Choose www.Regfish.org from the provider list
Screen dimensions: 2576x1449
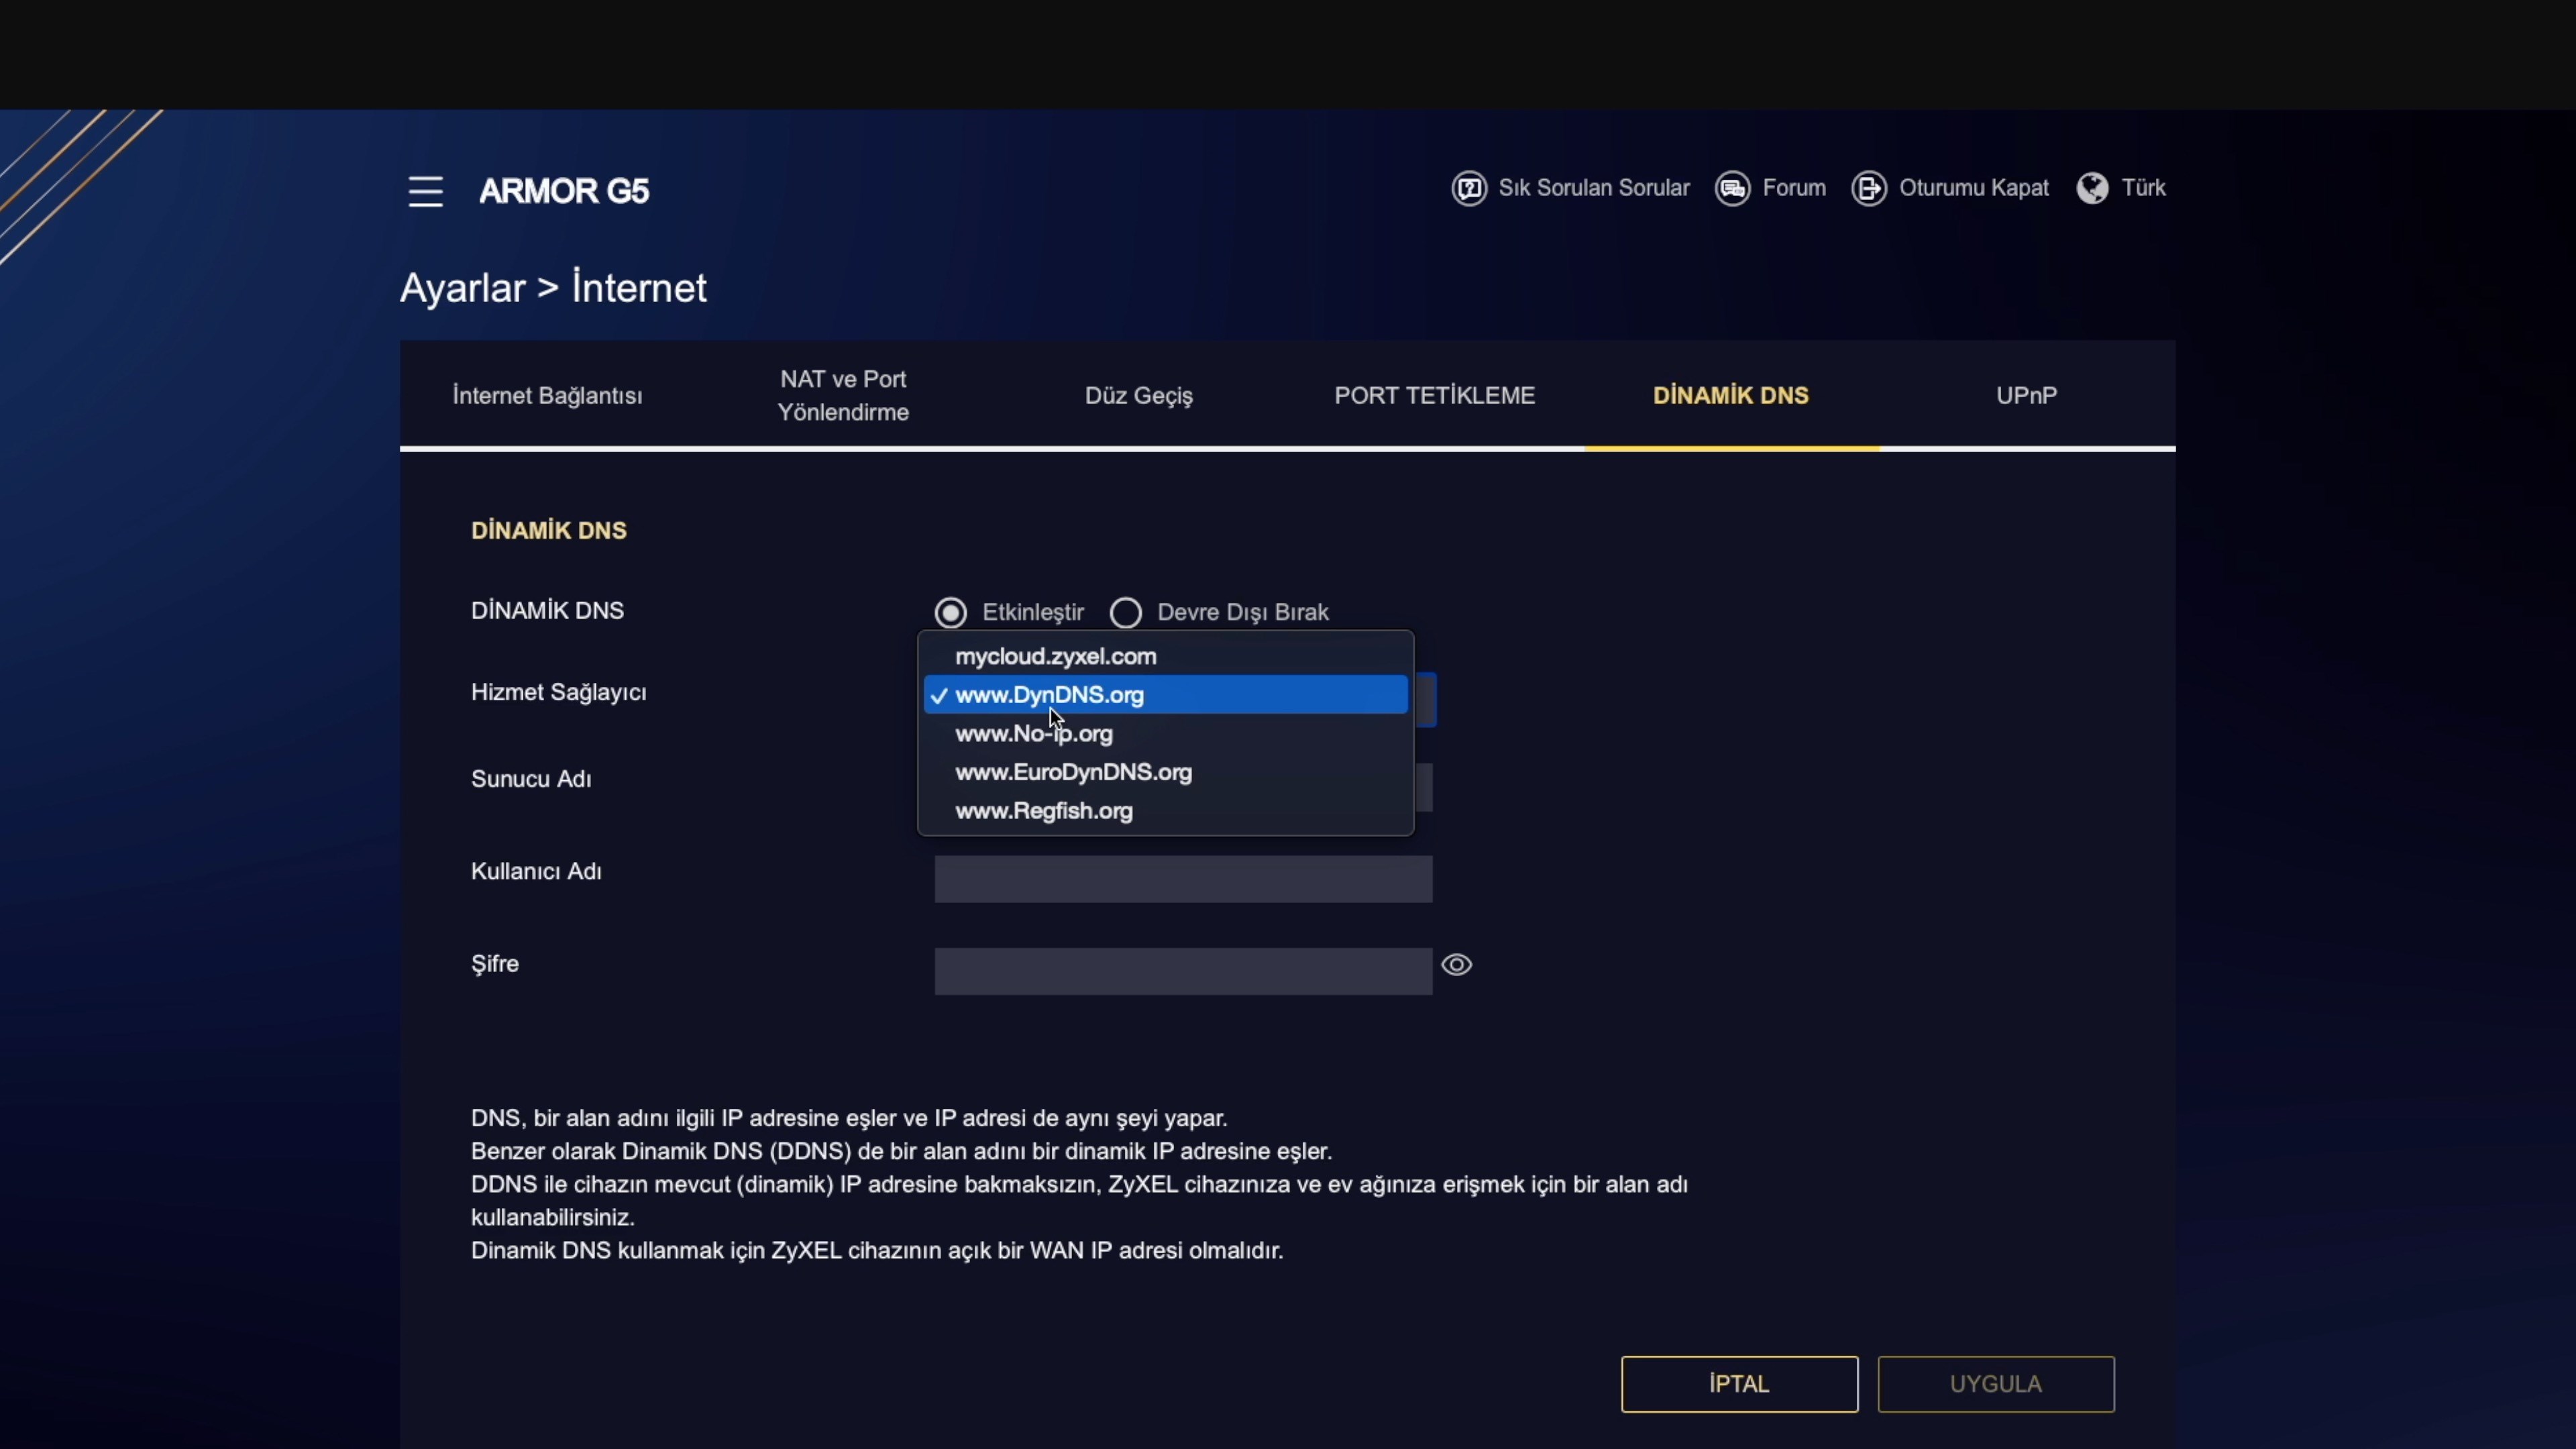point(1165,811)
